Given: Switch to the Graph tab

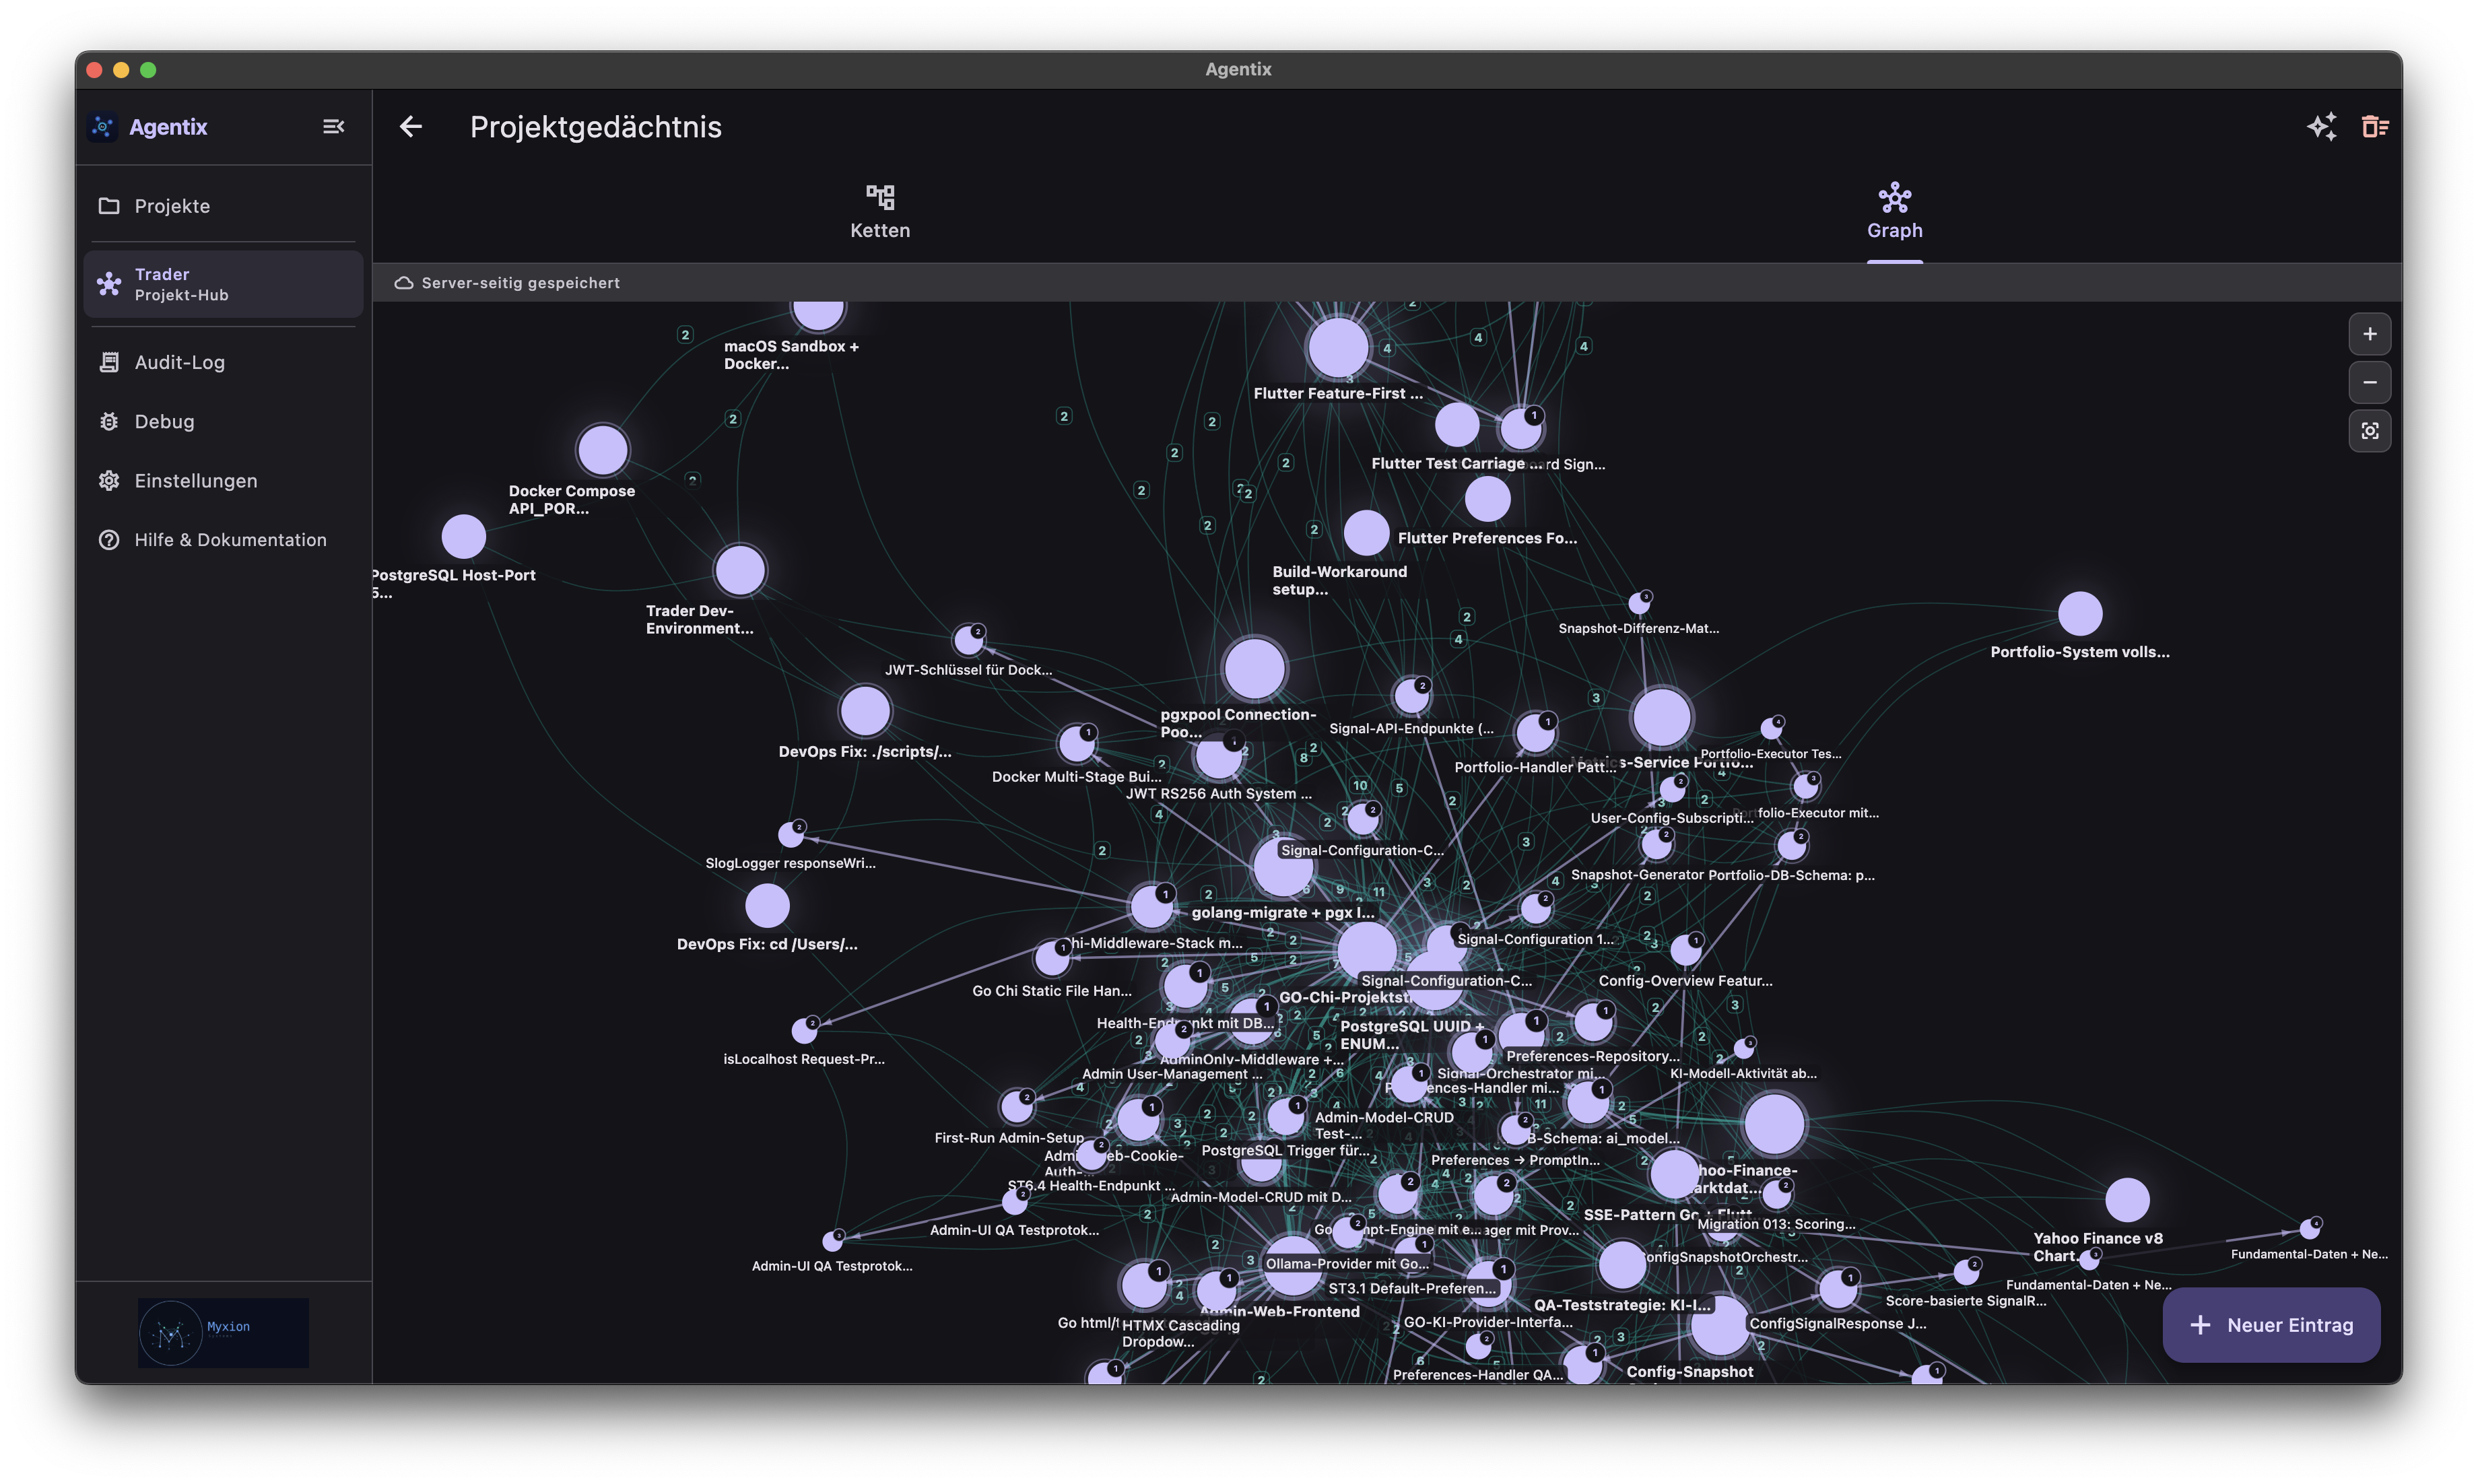Looking at the screenshot, I should pos(1894,214).
